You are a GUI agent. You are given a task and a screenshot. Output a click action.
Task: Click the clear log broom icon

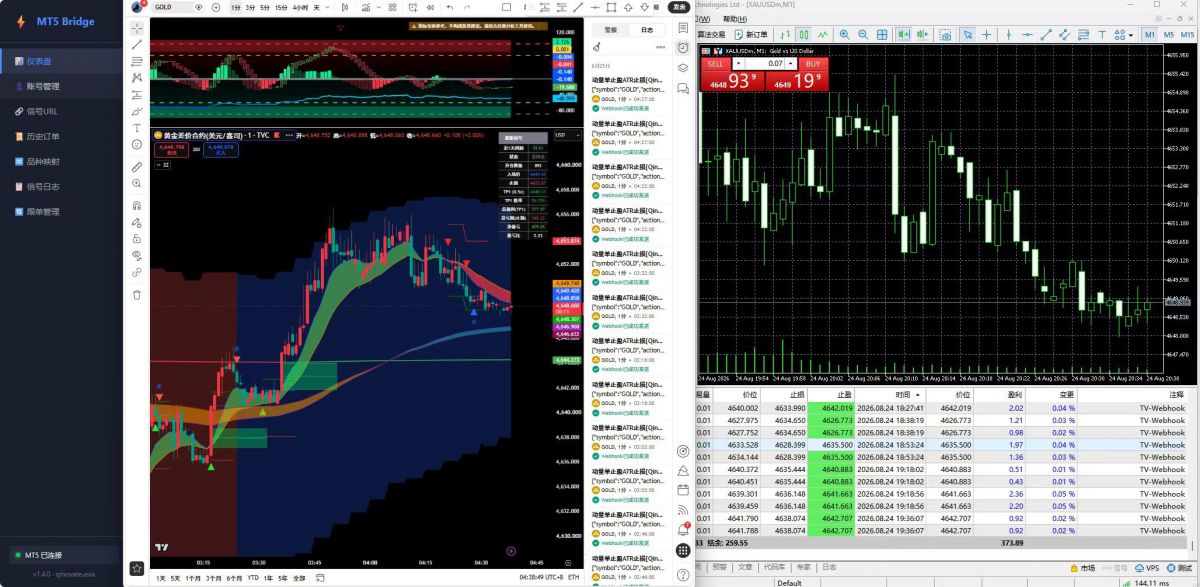click(x=597, y=47)
